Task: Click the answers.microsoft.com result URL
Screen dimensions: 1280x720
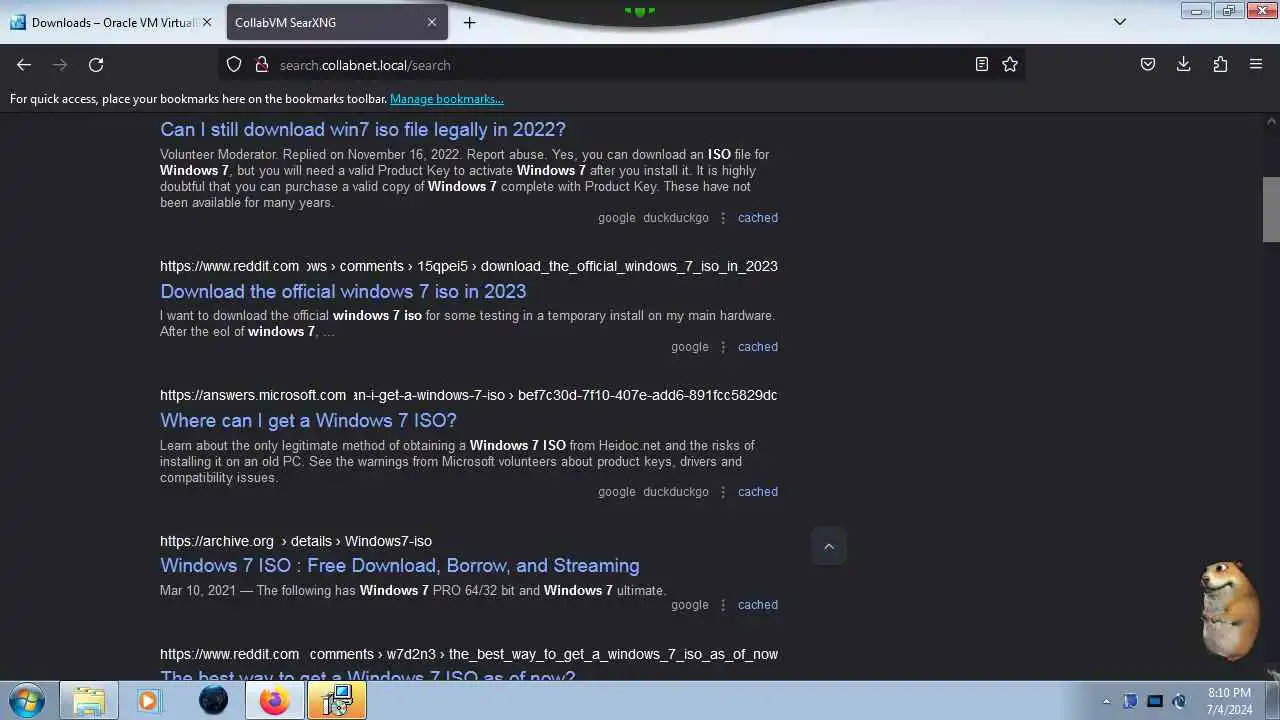Action: click(x=468, y=395)
